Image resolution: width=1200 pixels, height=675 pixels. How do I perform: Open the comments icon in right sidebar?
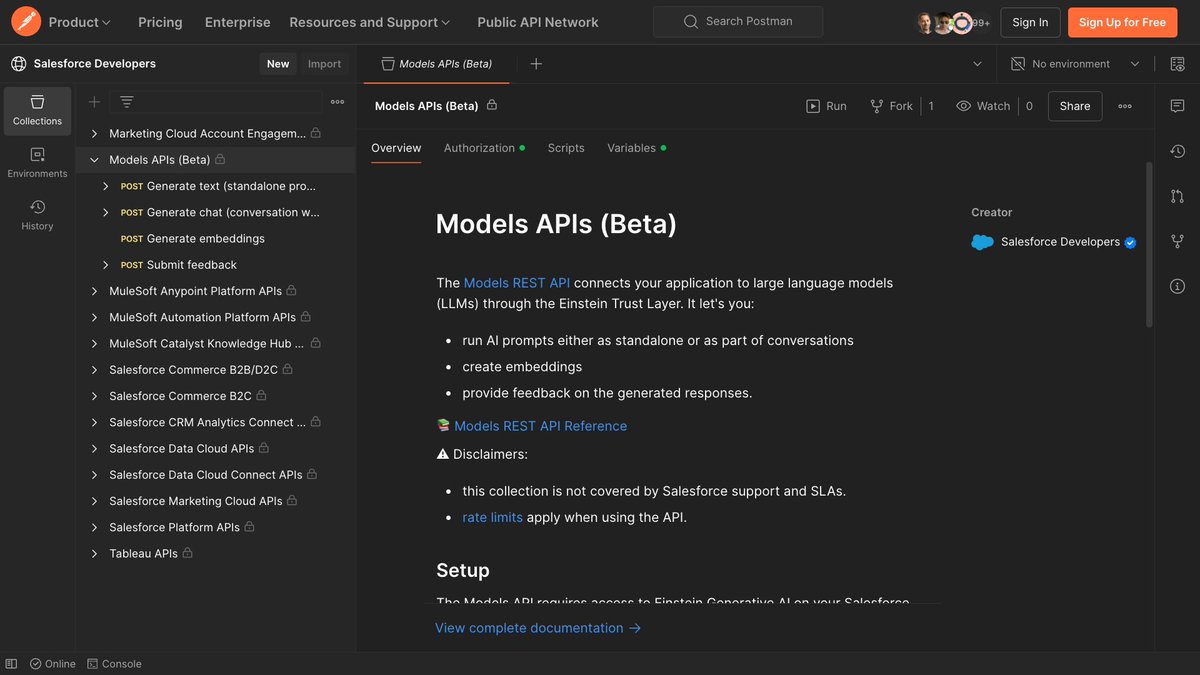pyautogui.click(x=1177, y=106)
